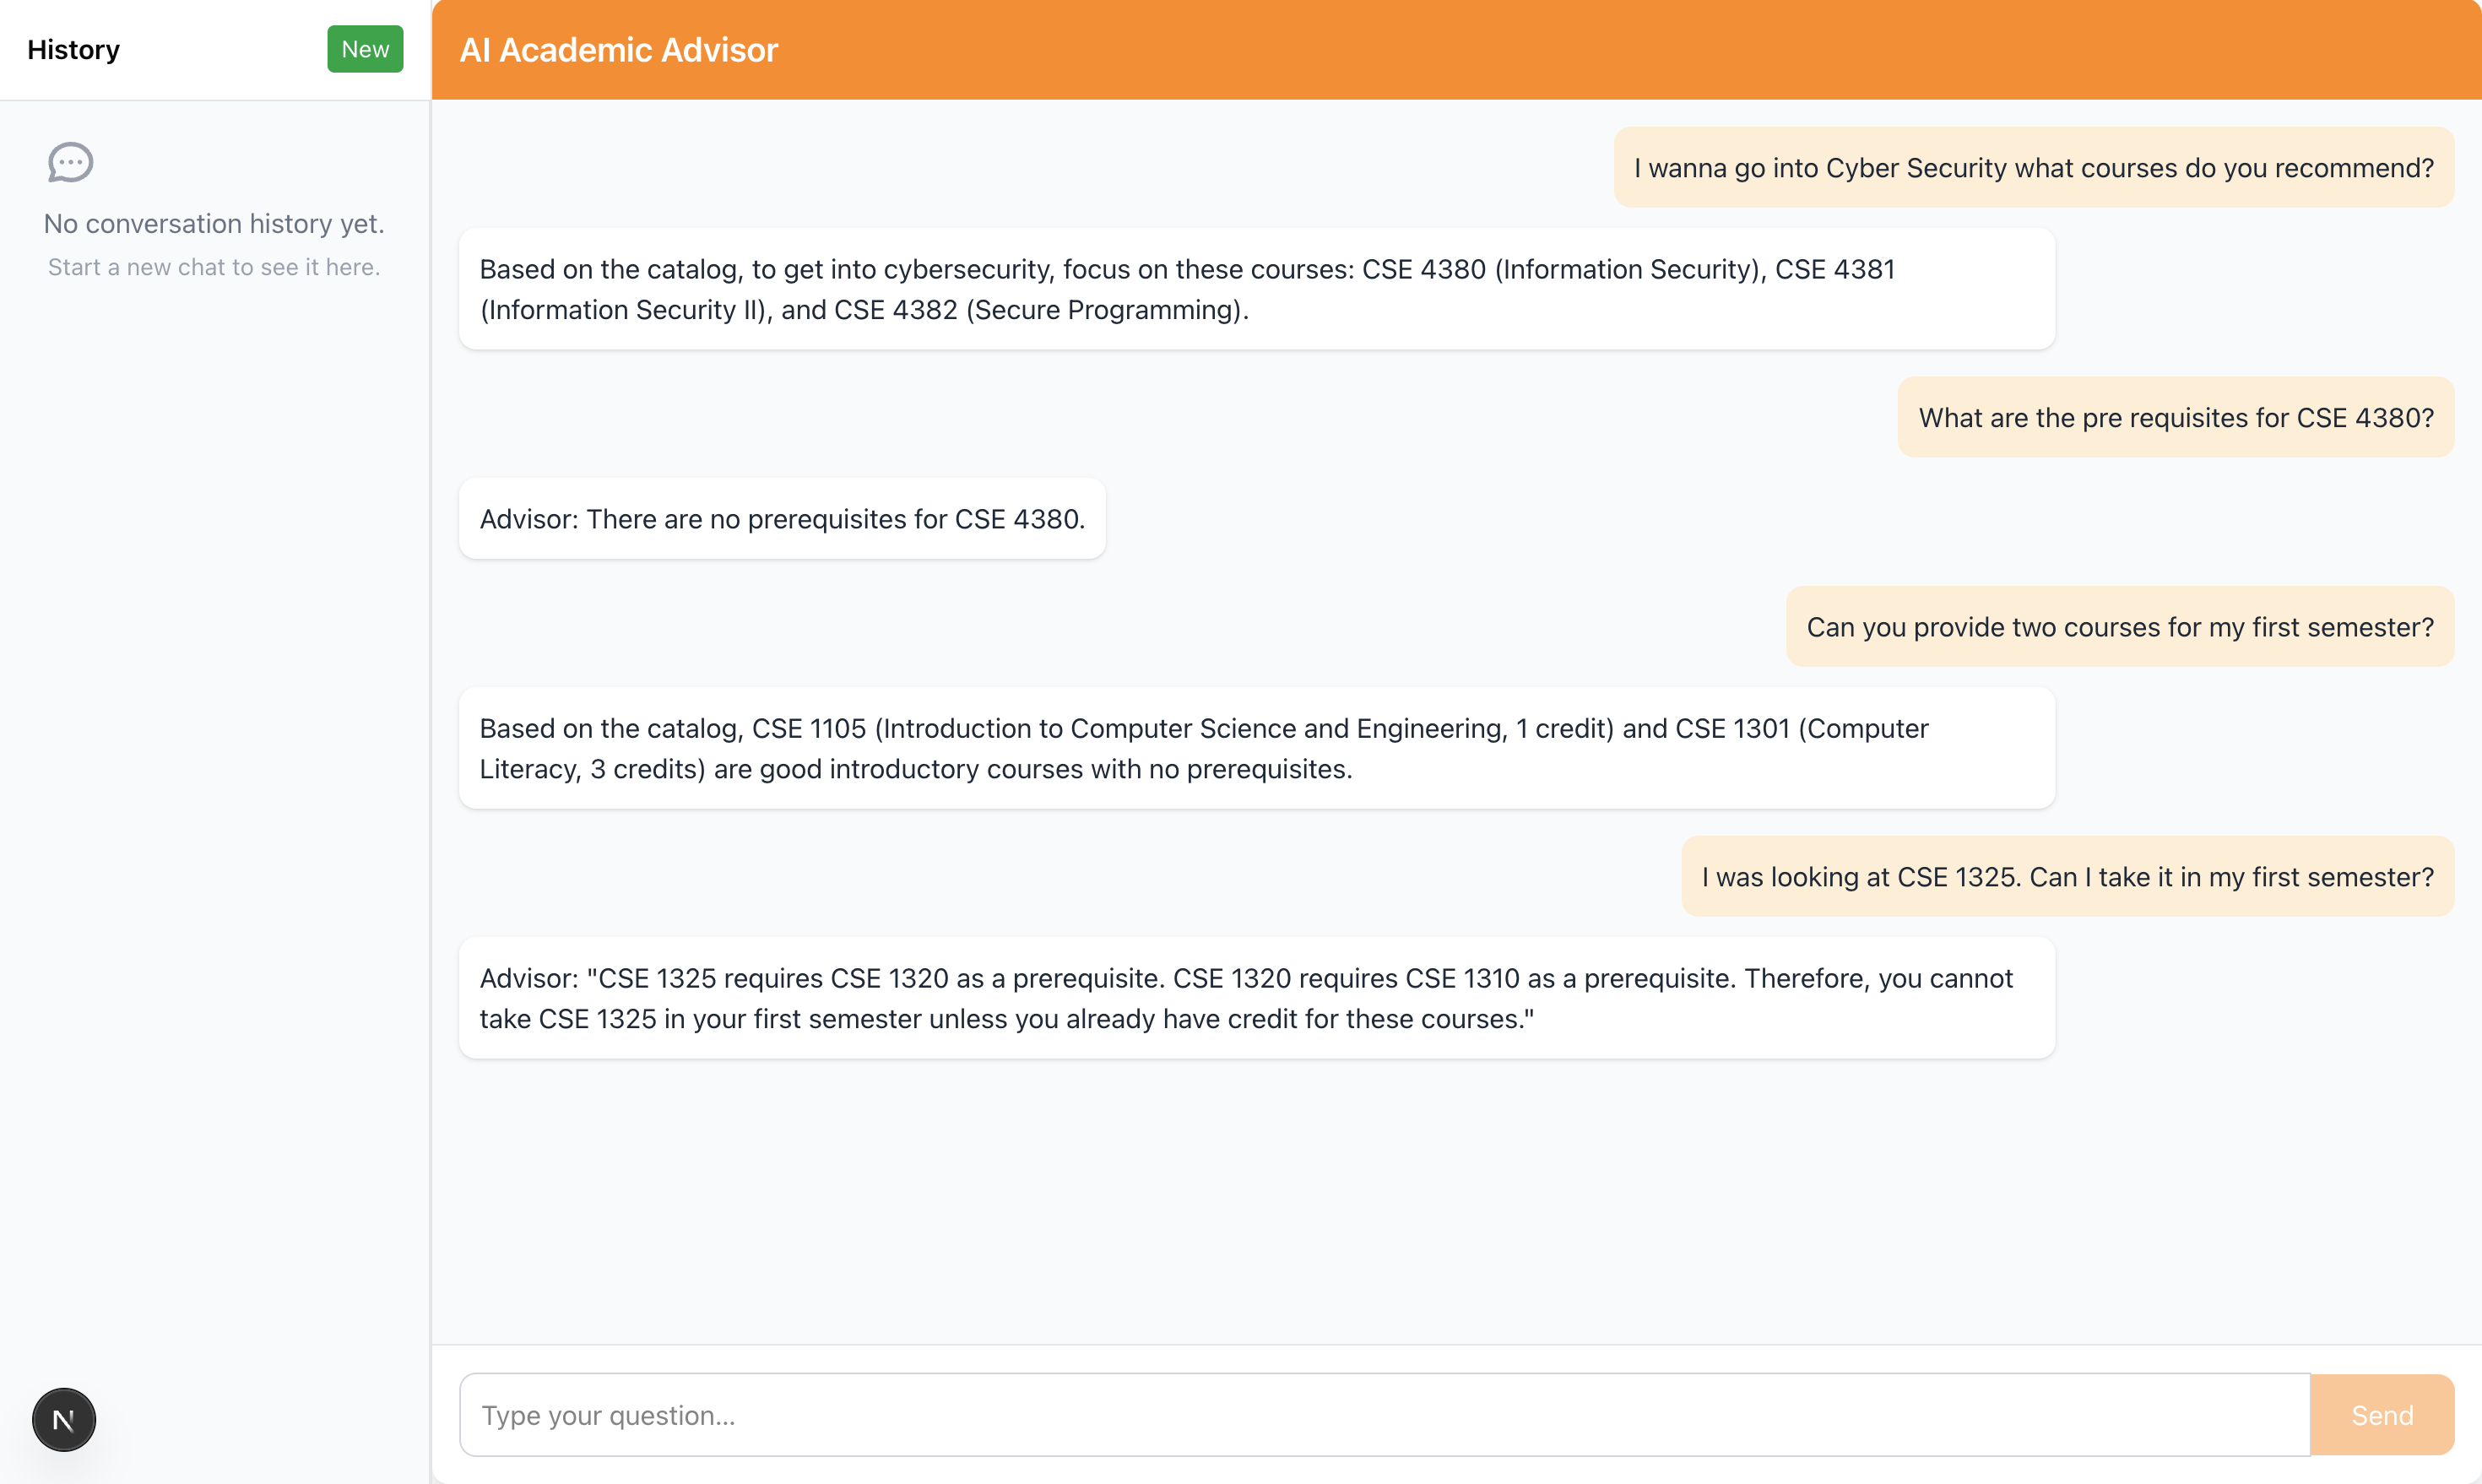Click Start a new chat hint text

point(214,267)
